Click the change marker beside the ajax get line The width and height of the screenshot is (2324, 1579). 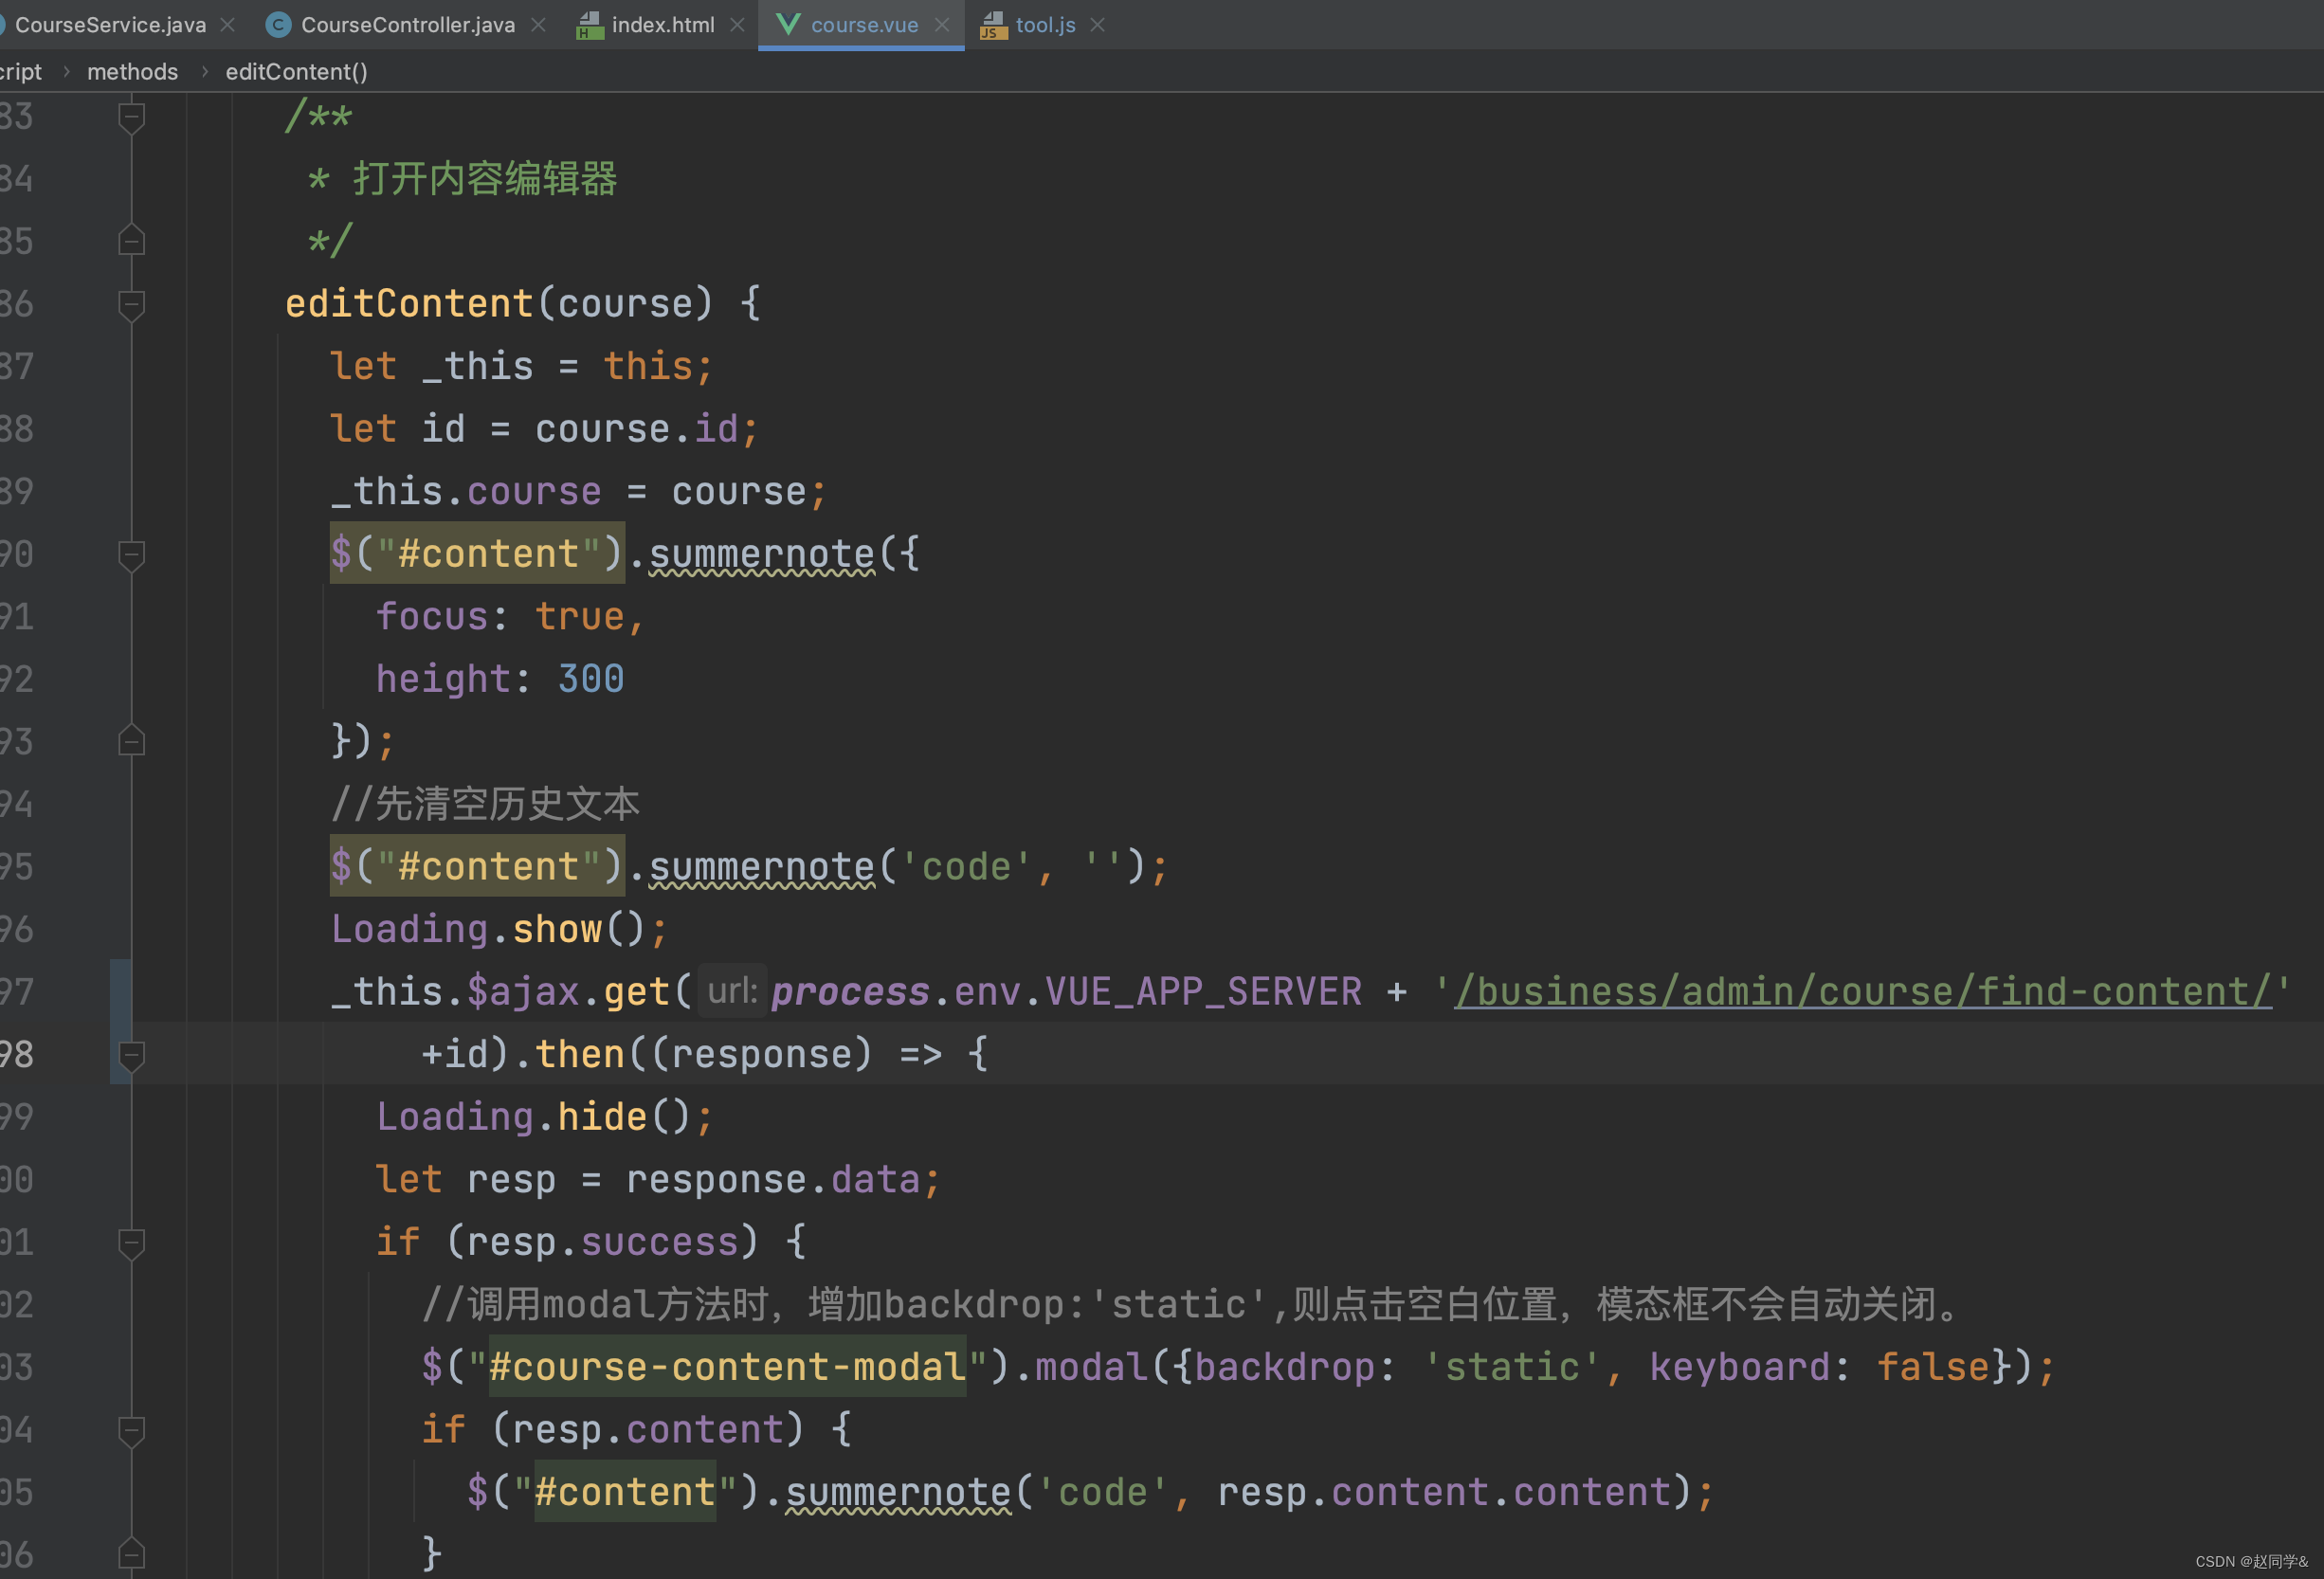tap(120, 992)
